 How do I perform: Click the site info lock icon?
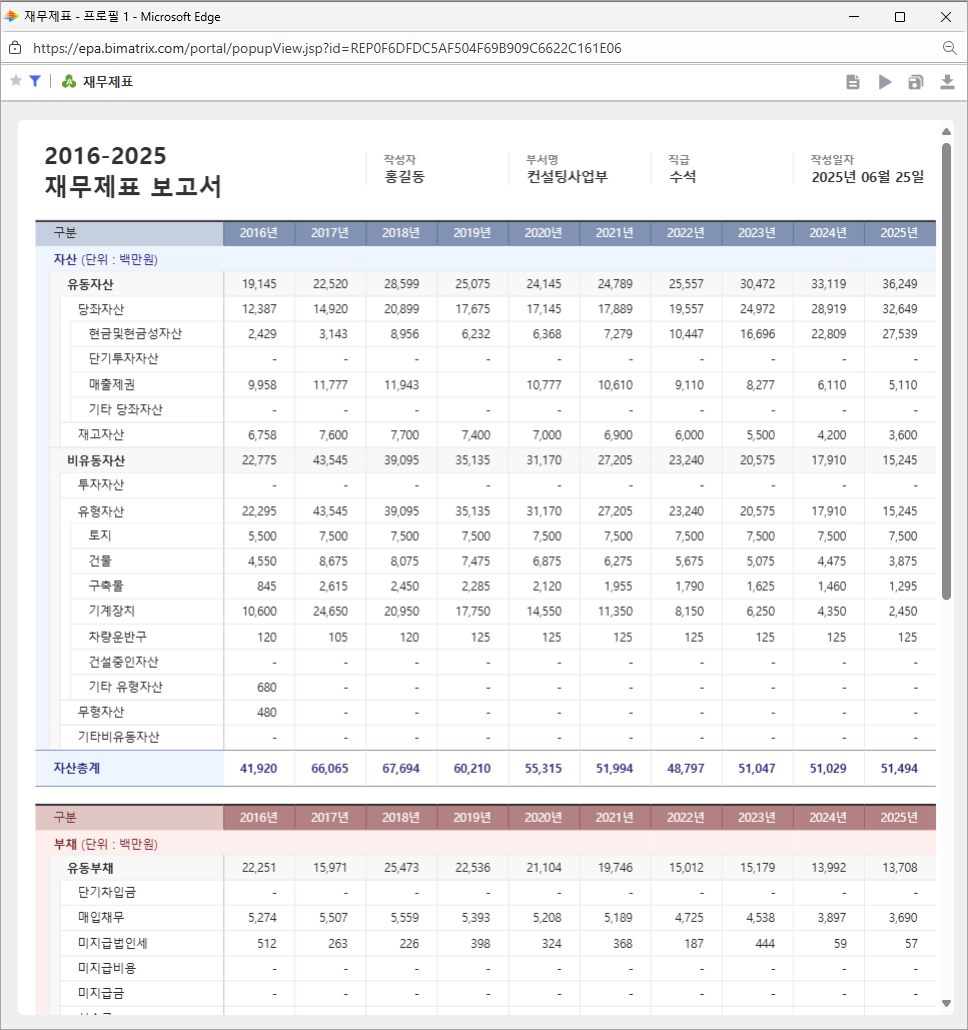click(15, 48)
